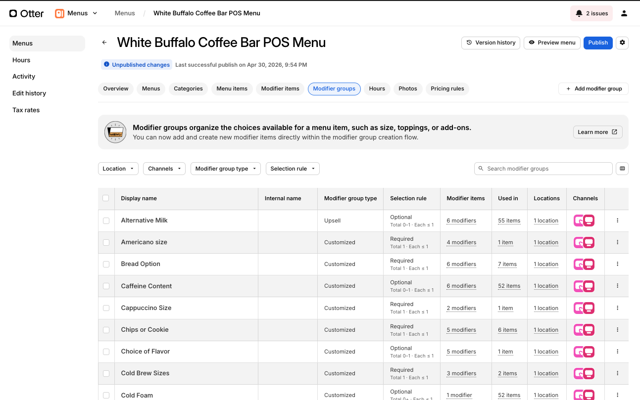Click the back arrow beside the menu title

(x=104, y=42)
